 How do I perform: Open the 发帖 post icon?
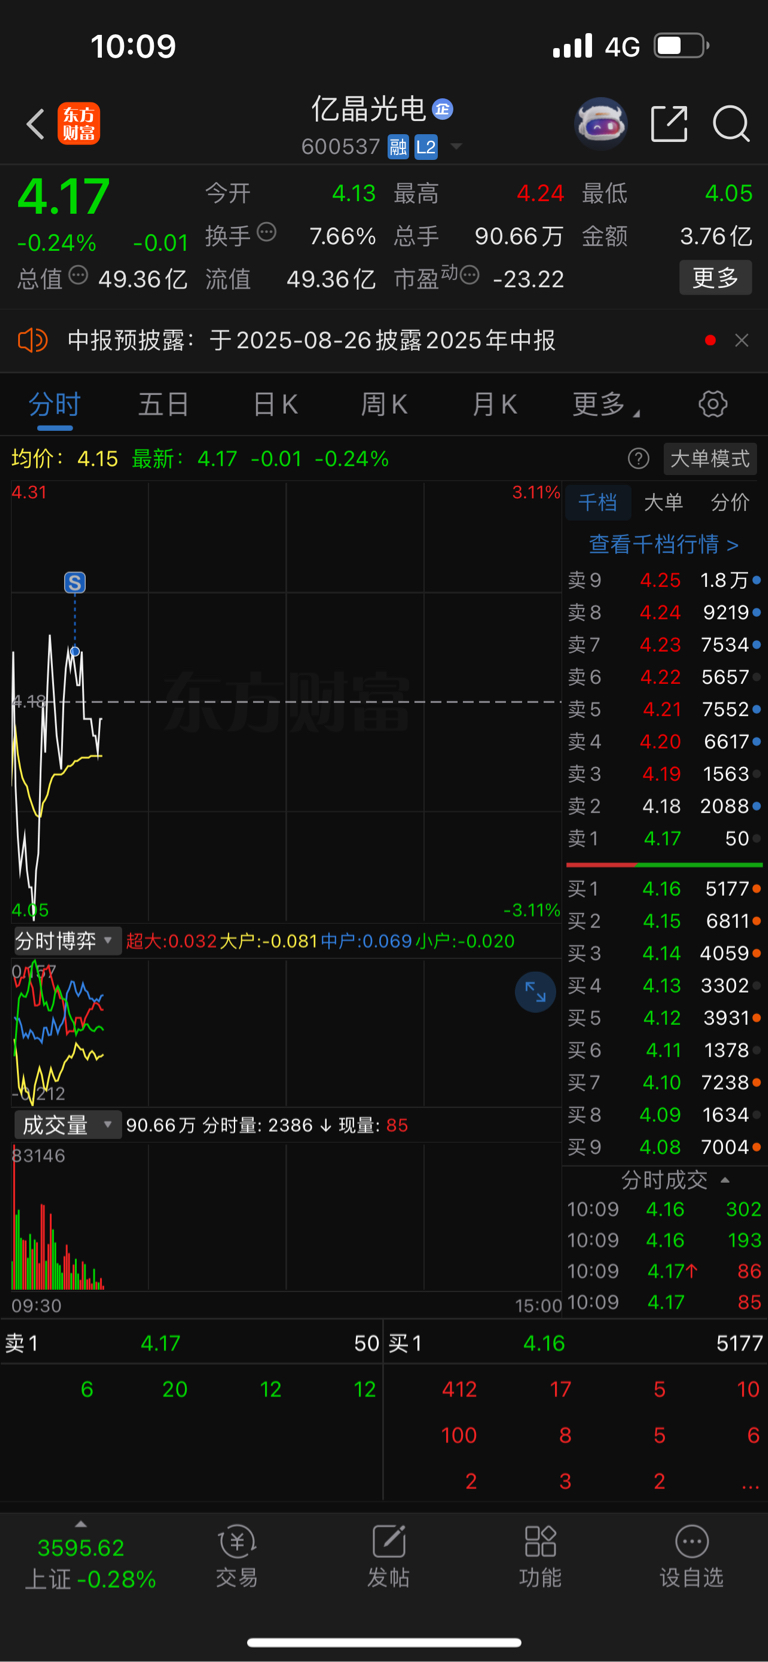(x=388, y=1556)
